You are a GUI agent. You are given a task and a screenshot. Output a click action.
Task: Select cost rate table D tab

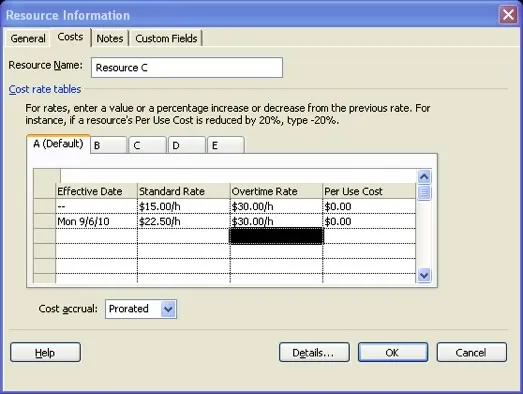(186, 145)
